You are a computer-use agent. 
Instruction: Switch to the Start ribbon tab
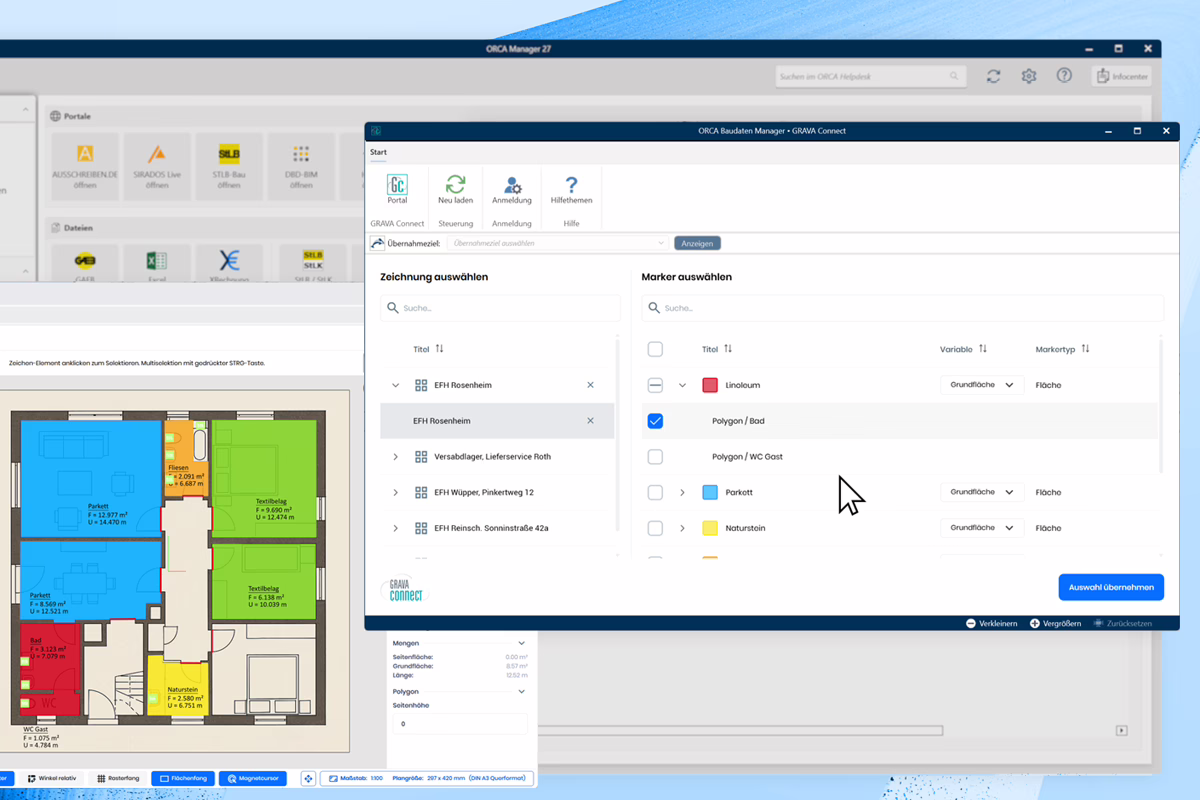click(378, 153)
